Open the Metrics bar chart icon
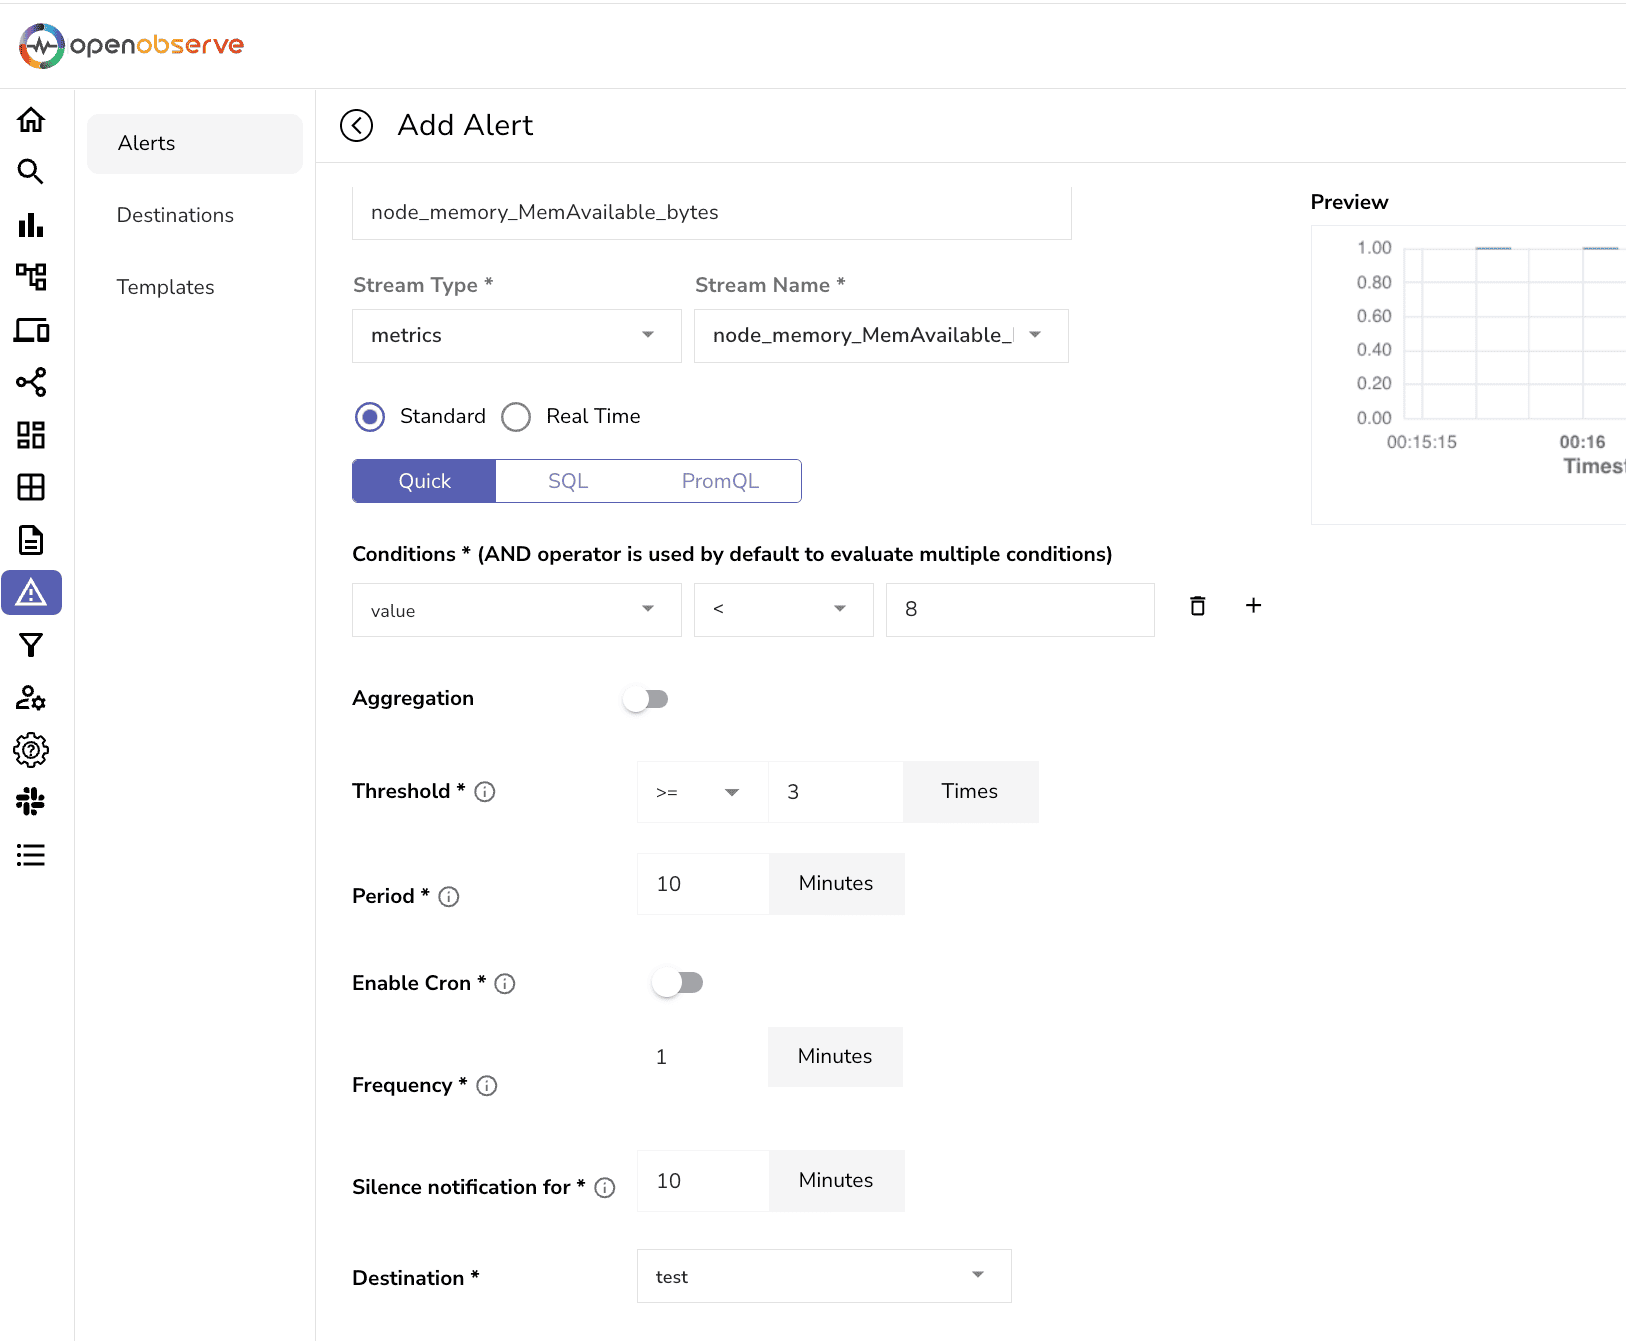The image size is (1626, 1341). [31, 225]
